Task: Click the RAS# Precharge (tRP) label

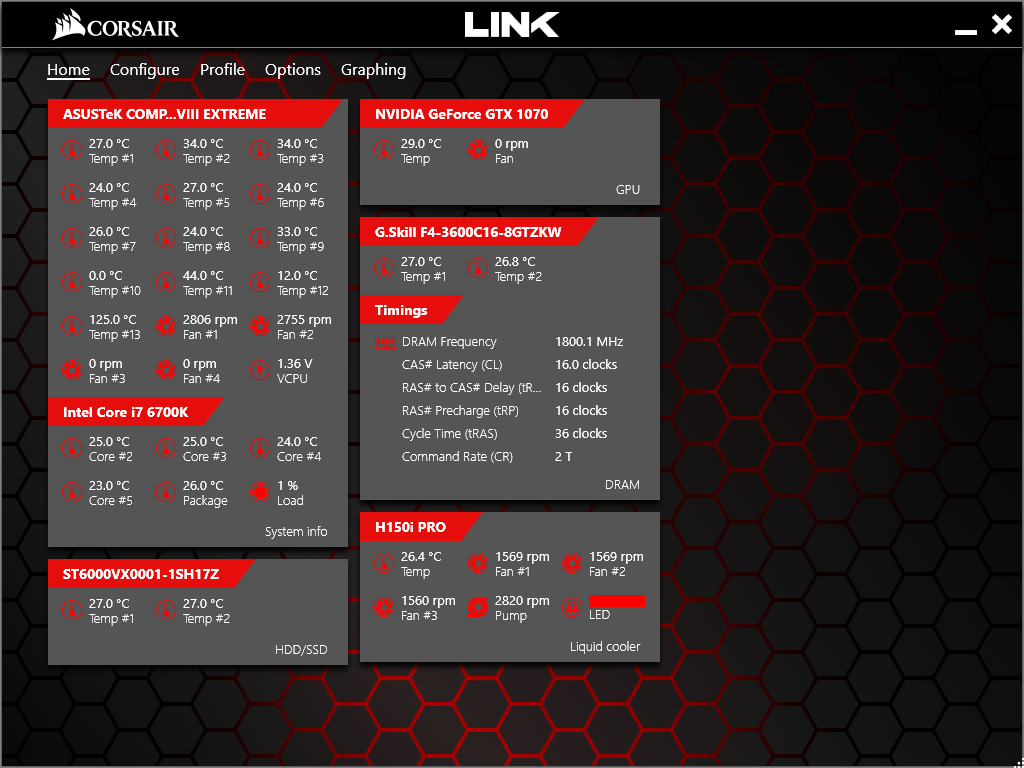Action: pyautogui.click(x=460, y=411)
